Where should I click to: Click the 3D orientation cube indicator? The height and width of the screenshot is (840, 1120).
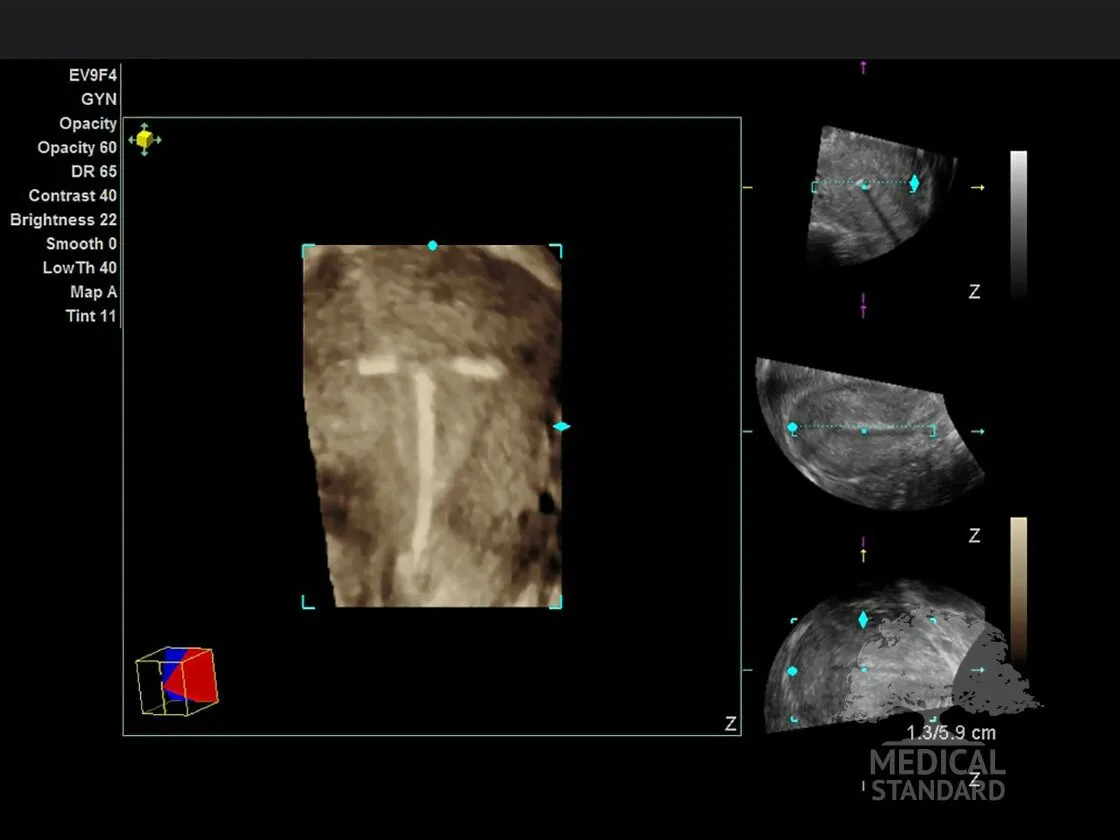(x=177, y=681)
